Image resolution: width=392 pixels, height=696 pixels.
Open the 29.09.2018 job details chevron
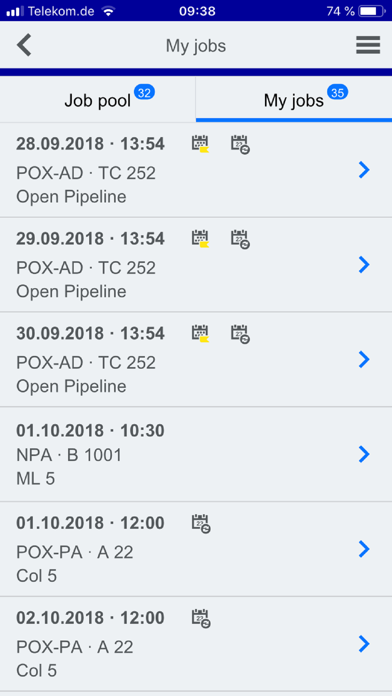364,265
